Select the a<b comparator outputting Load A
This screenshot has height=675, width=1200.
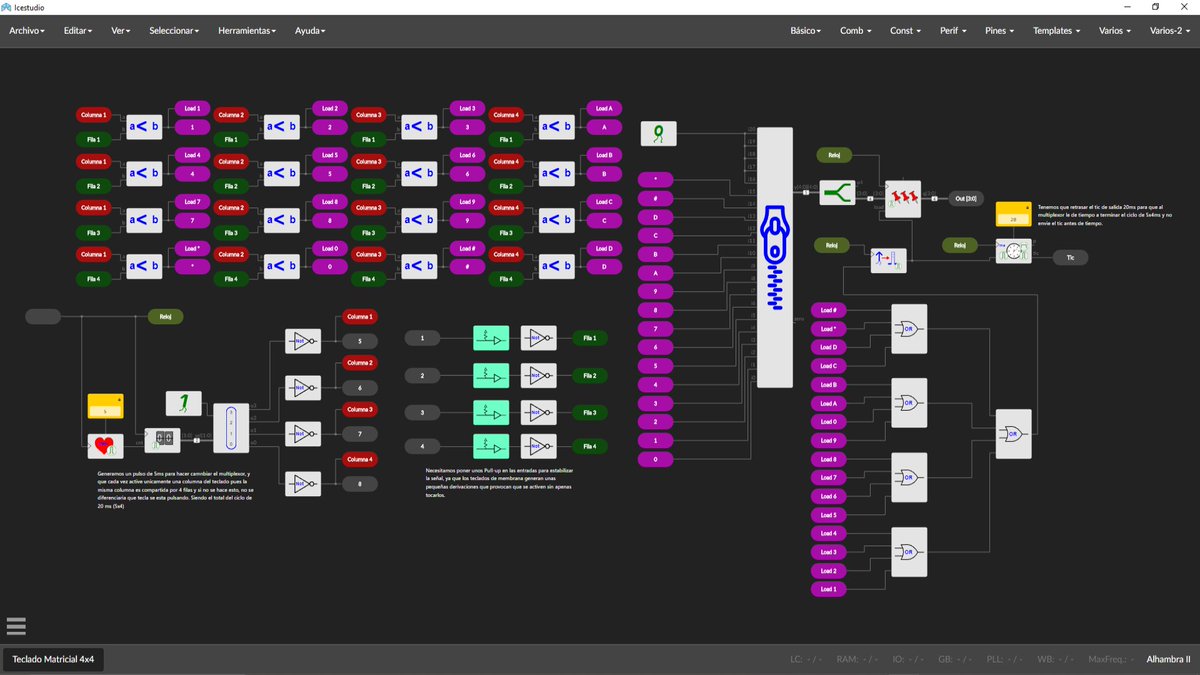tap(558, 126)
